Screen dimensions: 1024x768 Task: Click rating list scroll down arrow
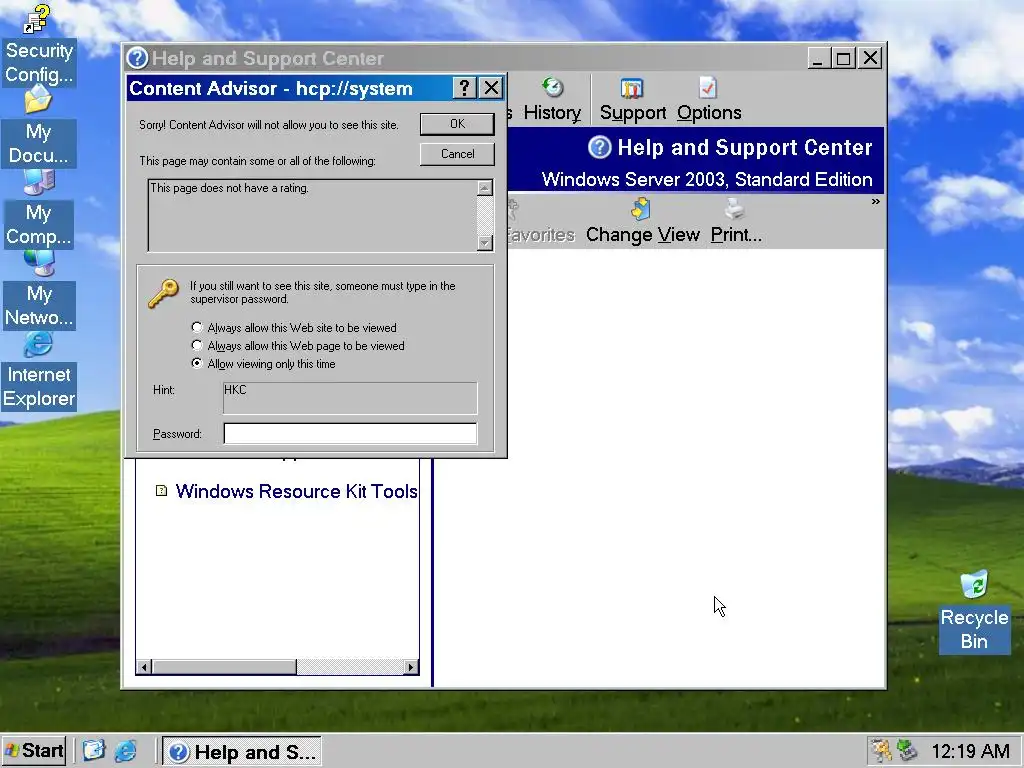click(x=485, y=243)
